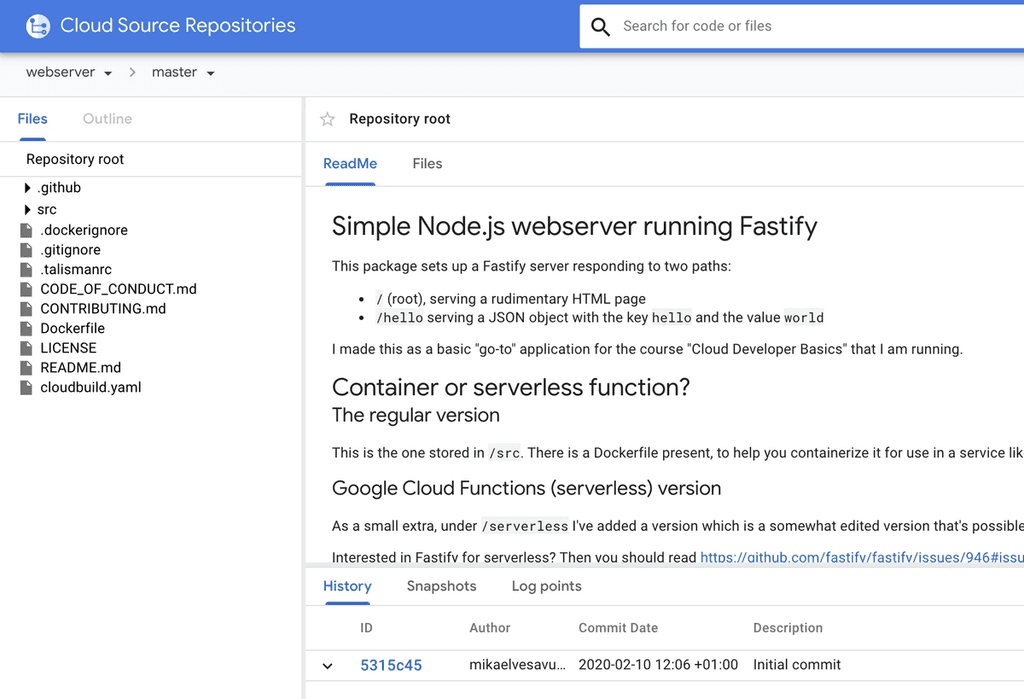This screenshot has height=699, width=1024.
Task: Expand the src folder
Action: [25, 209]
